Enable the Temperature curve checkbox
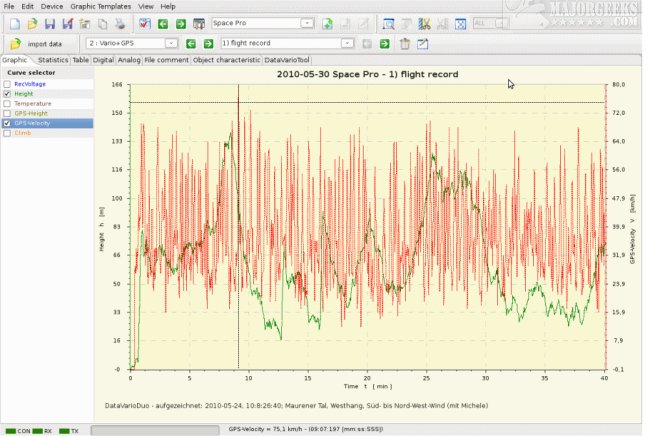The height and width of the screenshot is (436, 650). tap(8, 104)
